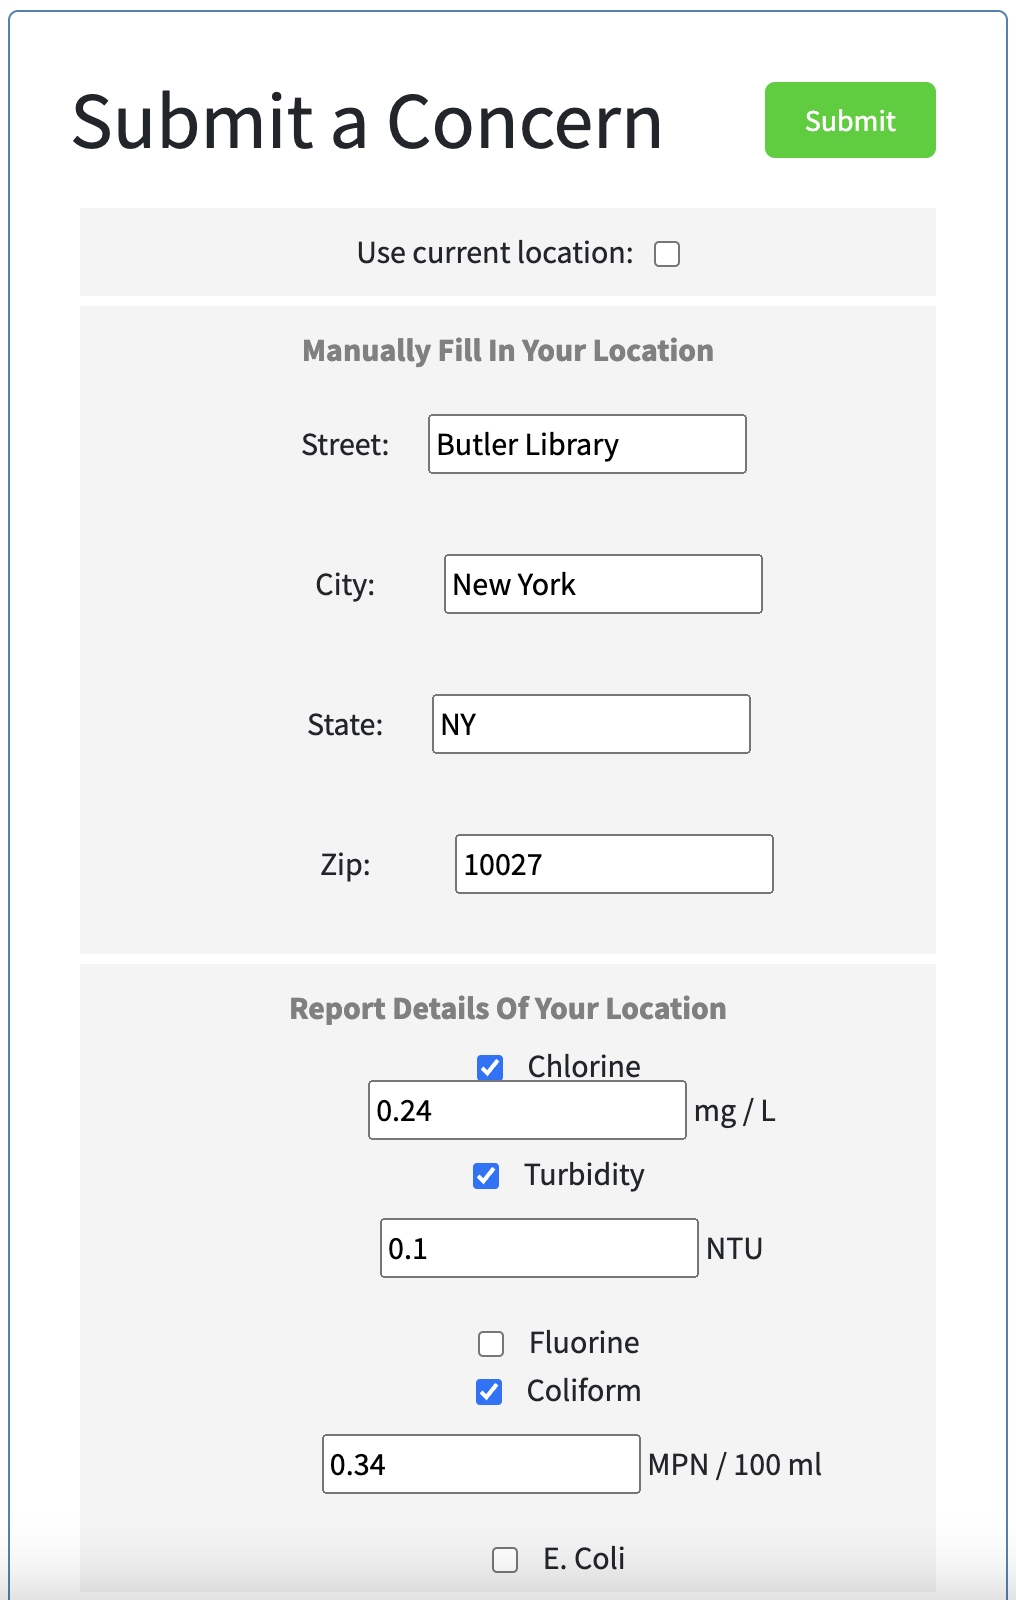Click the Fluorine label text
The image size is (1016, 1600).
(584, 1342)
